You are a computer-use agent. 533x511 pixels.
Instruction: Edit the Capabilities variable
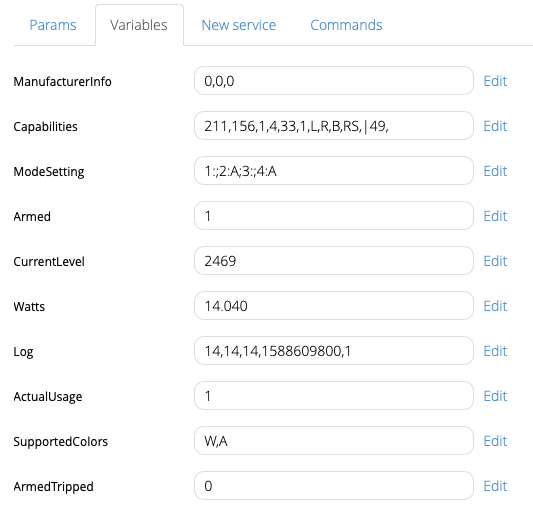495,126
